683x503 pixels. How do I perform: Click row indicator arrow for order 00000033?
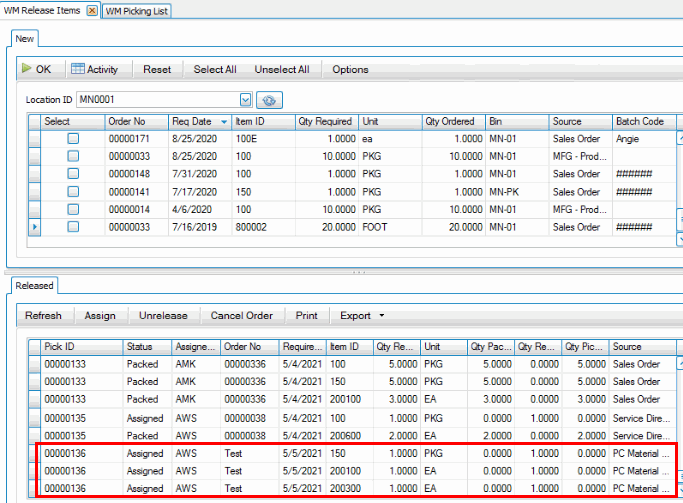pyautogui.click(x=36, y=227)
